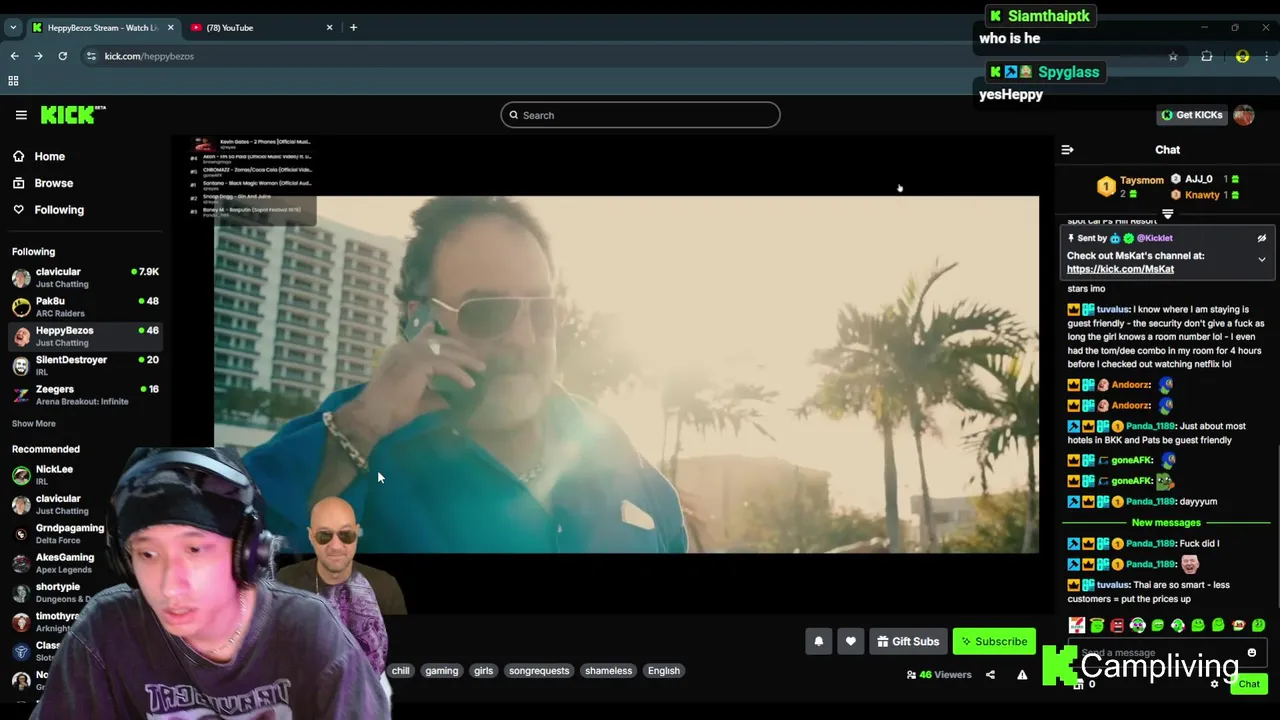This screenshot has width=1280, height=720.
Task: Click tuvalus username in first message
Action: (1112, 310)
